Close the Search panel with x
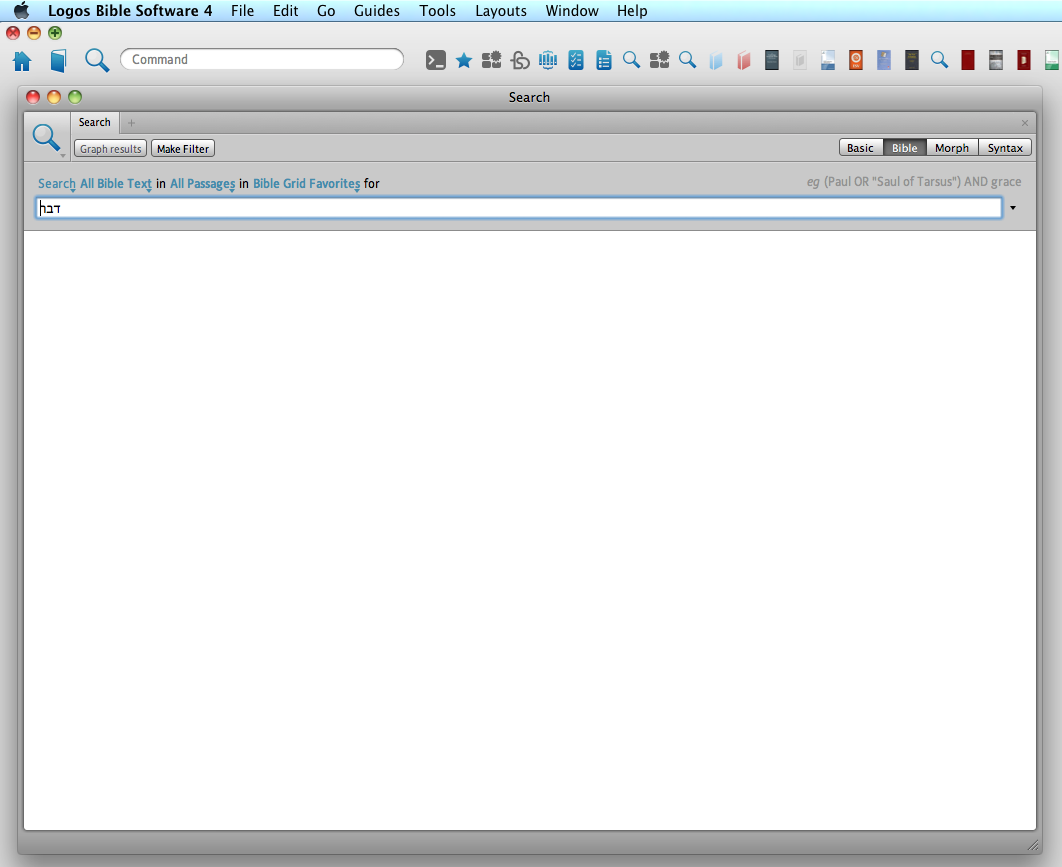Screen dimensions: 1062x867 tap(1025, 123)
